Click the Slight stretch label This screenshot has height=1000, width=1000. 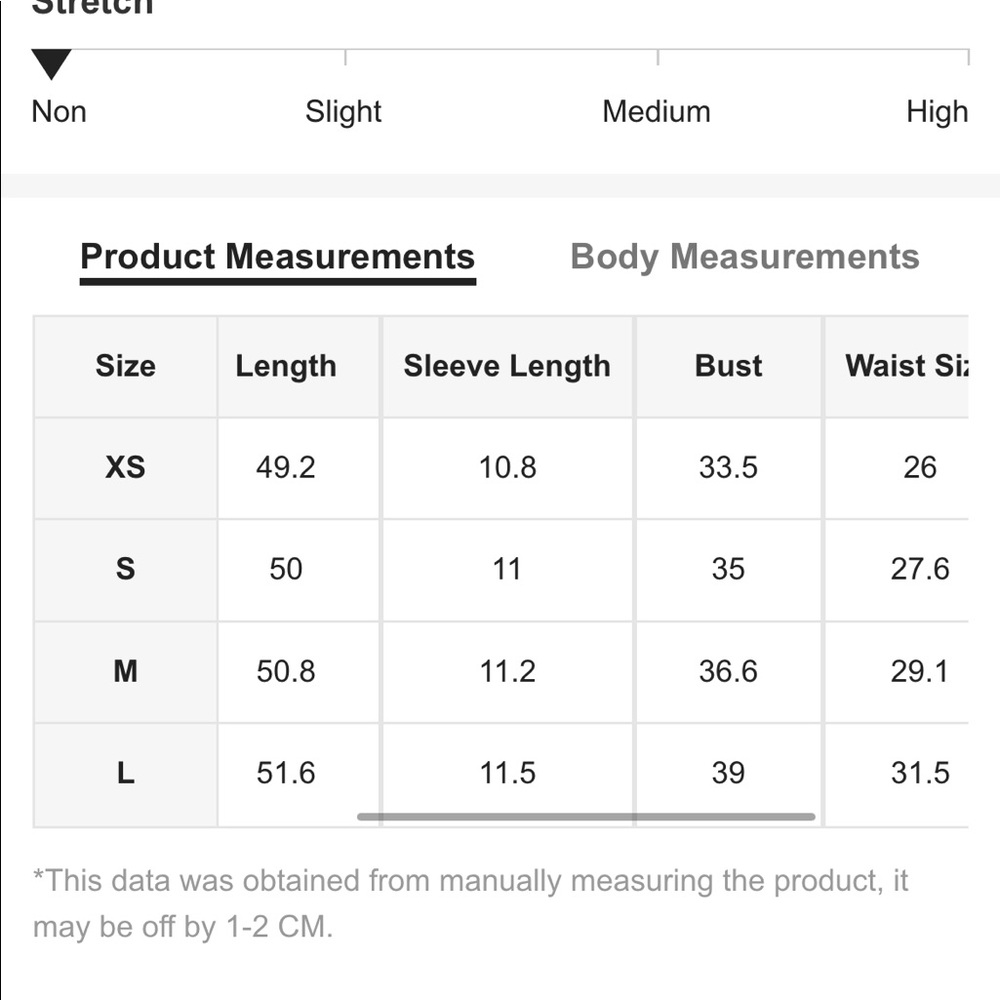tap(343, 112)
